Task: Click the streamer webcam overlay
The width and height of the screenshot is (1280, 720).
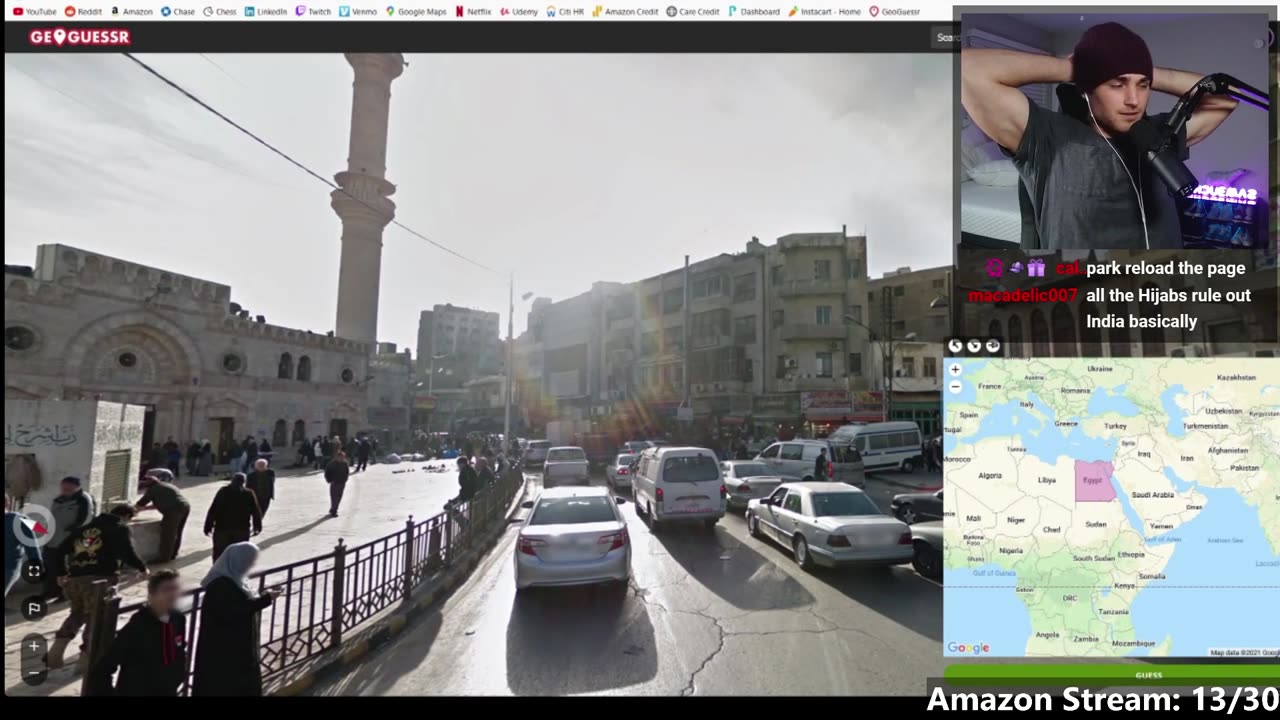Action: (1114, 129)
